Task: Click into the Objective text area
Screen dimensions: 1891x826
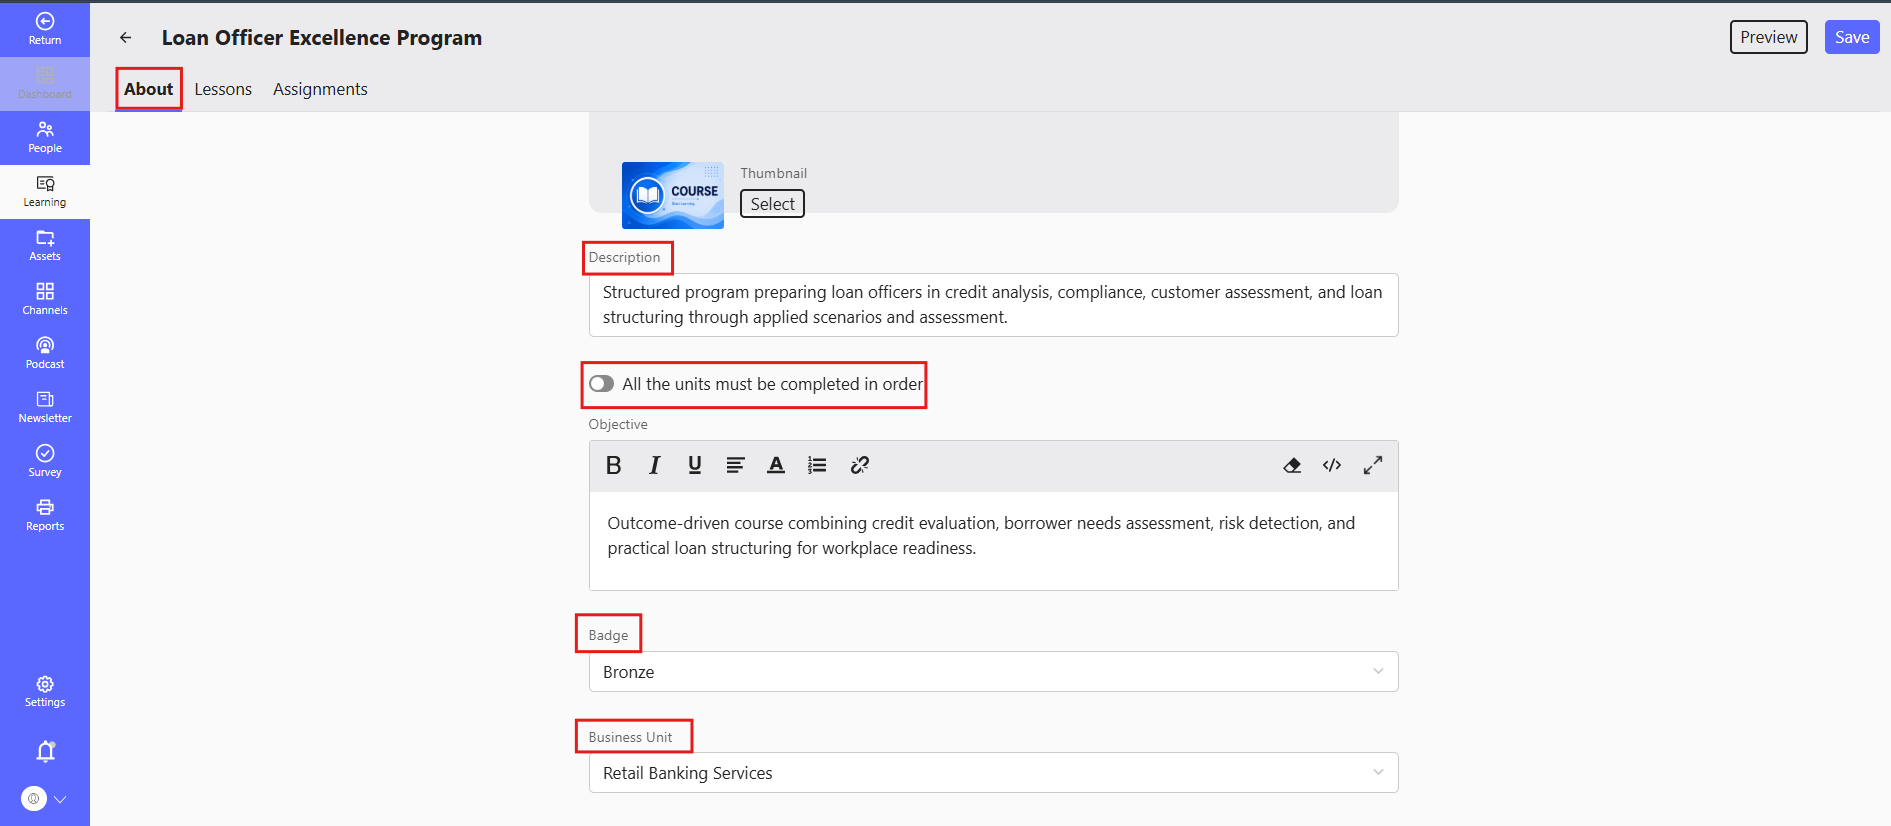Action: pyautogui.click(x=993, y=540)
